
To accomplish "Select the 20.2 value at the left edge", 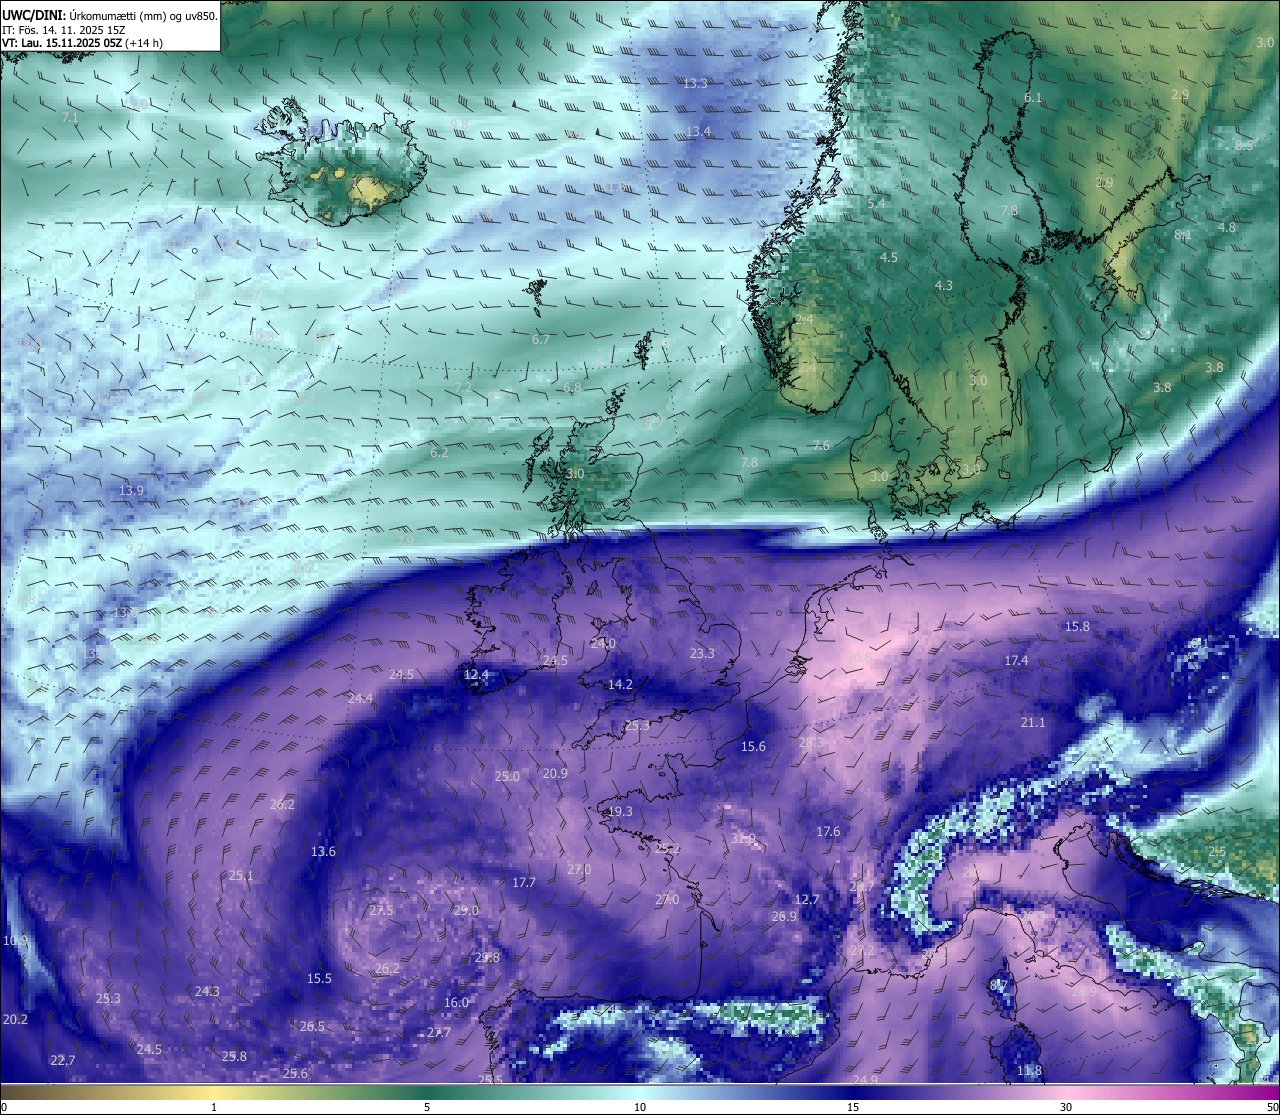I will pyautogui.click(x=15, y=1020).
